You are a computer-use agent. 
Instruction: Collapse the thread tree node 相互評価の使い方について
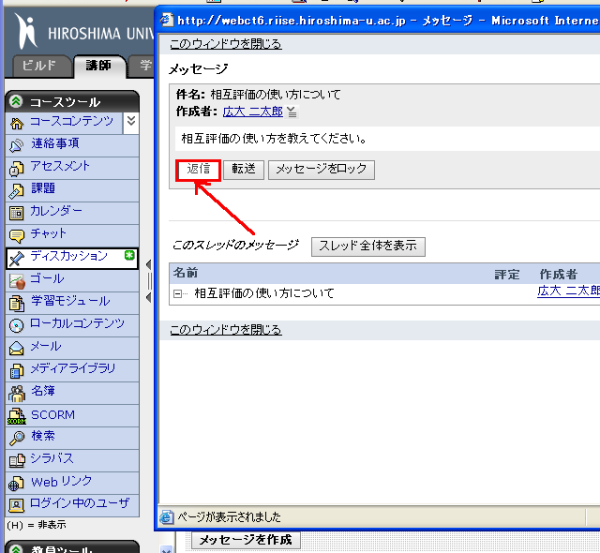coord(177,294)
